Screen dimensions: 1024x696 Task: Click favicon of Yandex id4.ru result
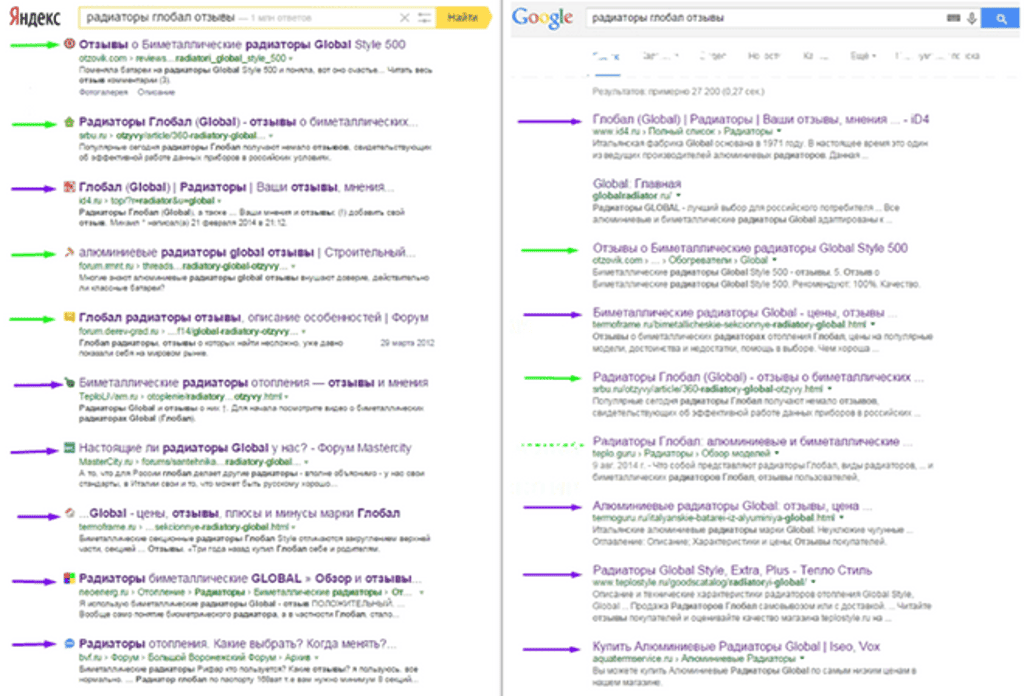[x=69, y=187]
